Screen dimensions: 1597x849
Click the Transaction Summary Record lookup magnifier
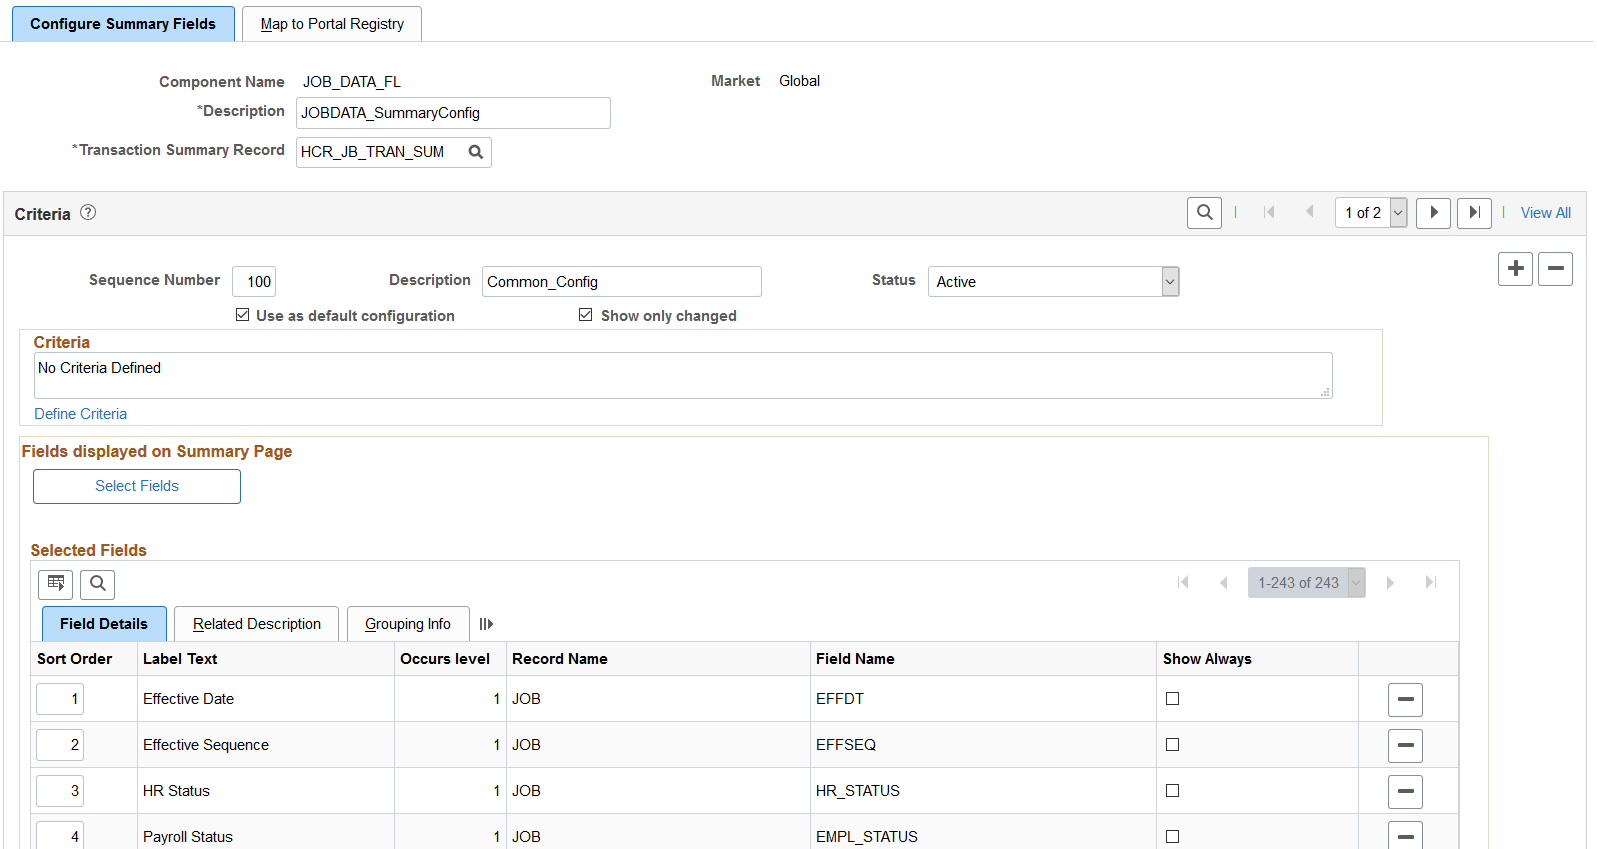click(476, 152)
